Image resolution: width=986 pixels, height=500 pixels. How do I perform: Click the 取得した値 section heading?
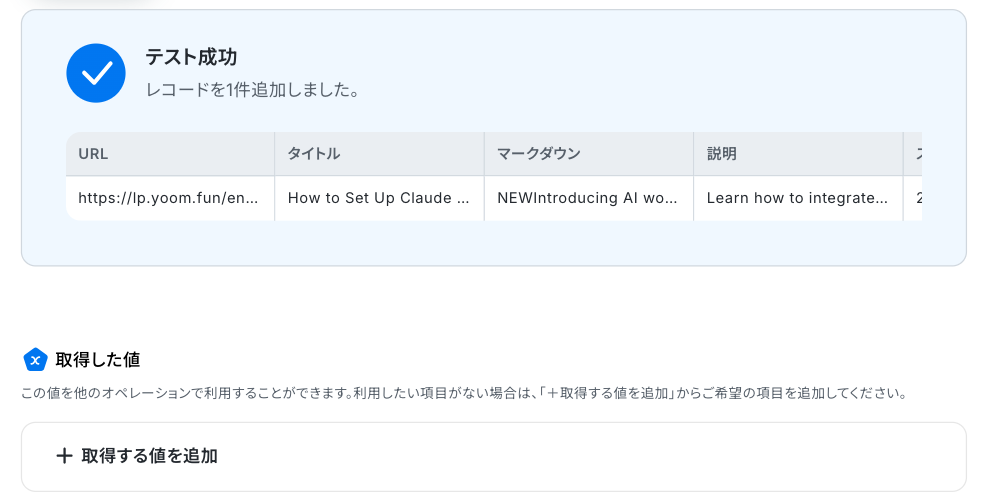tap(98, 359)
